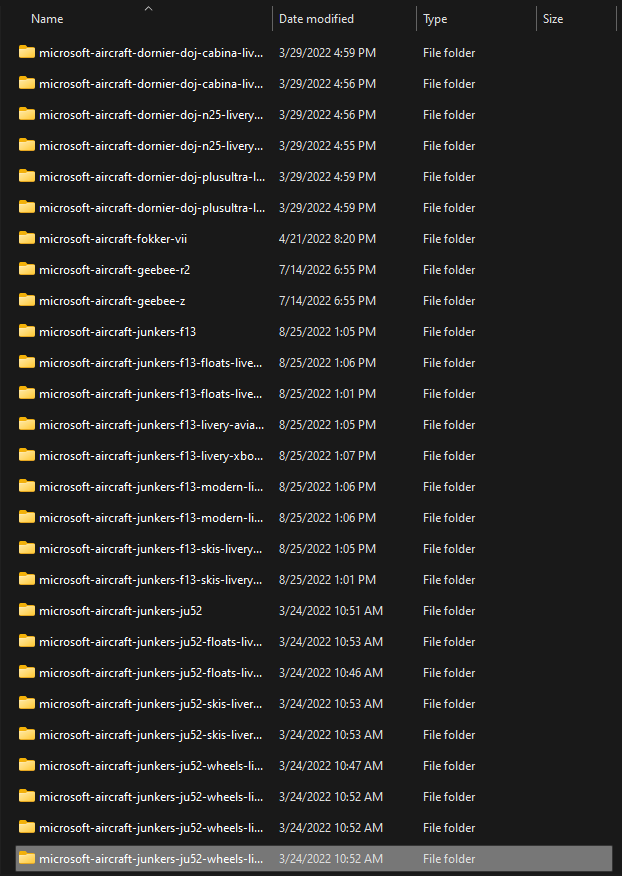Select f13-floats-live name dated 1:06 PM
Image resolution: width=622 pixels, height=876 pixels.
[x=150, y=363]
